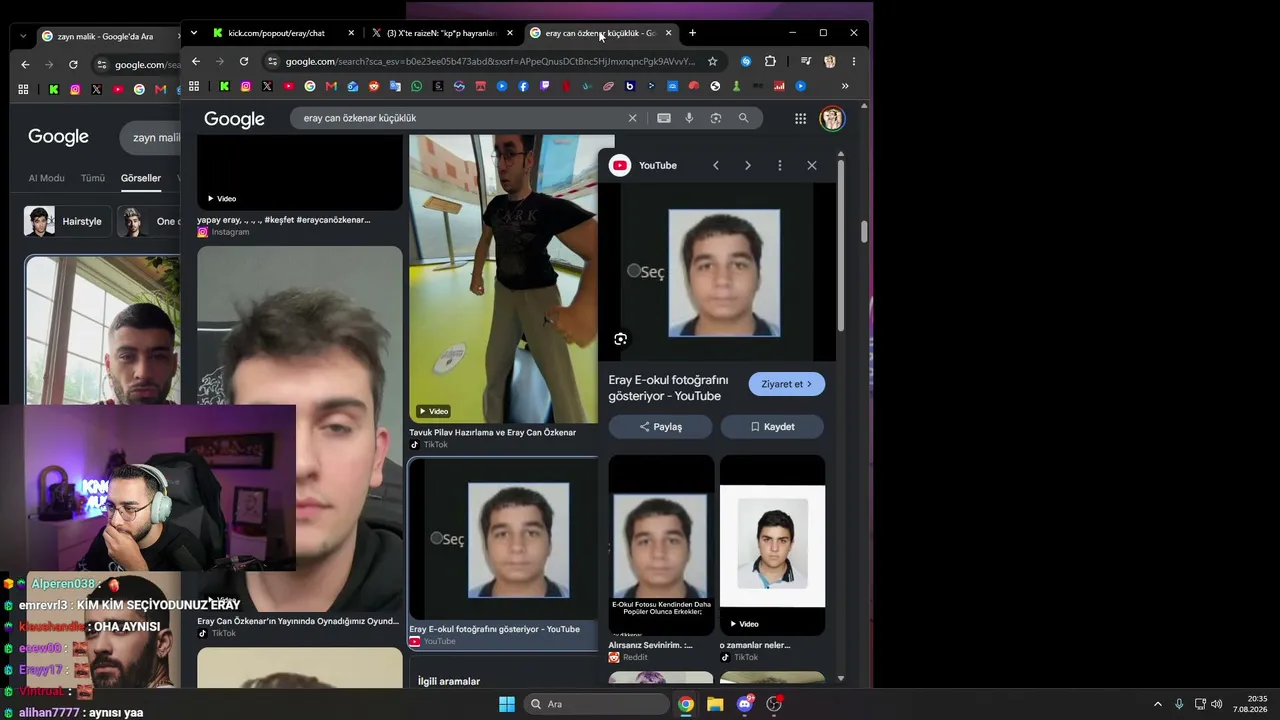Open the Chrome extensions puzzle icon
Image resolution: width=1280 pixels, height=720 pixels.
pyautogui.click(x=770, y=61)
